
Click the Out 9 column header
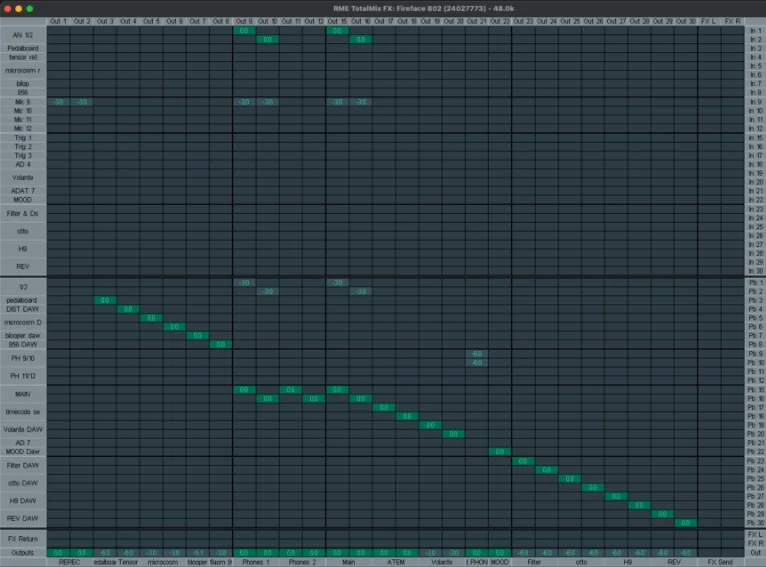tap(244, 21)
